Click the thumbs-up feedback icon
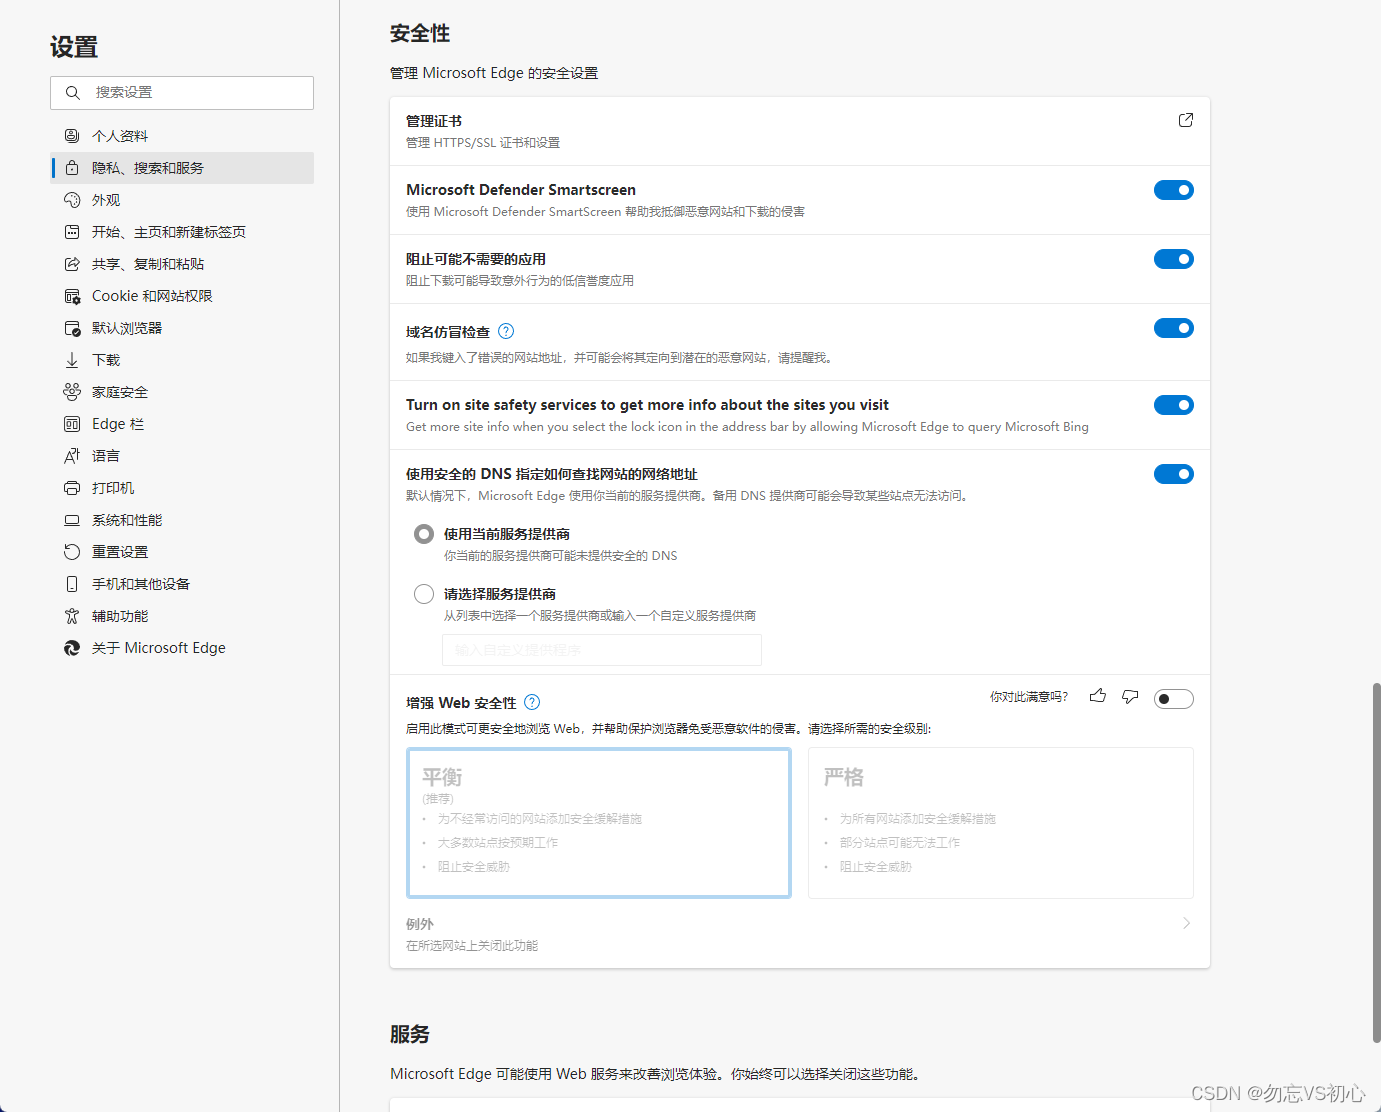1381x1112 pixels. 1098,696
